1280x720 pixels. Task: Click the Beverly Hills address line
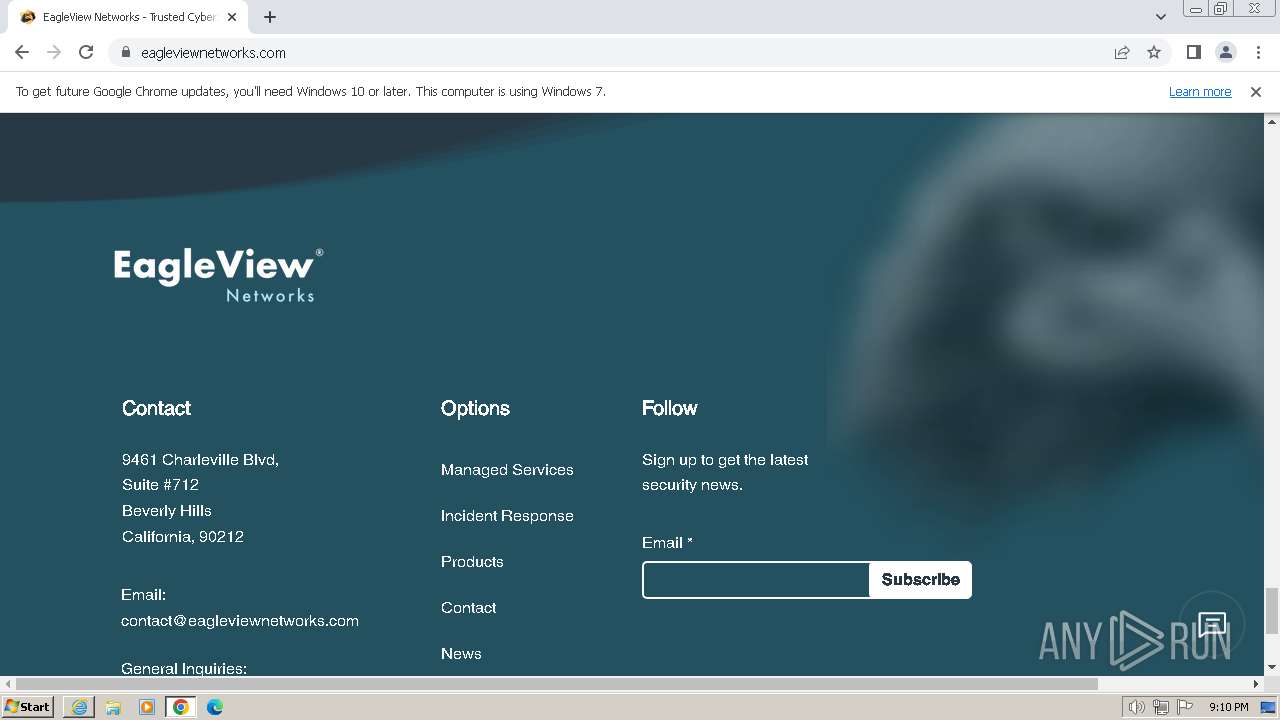click(167, 511)
